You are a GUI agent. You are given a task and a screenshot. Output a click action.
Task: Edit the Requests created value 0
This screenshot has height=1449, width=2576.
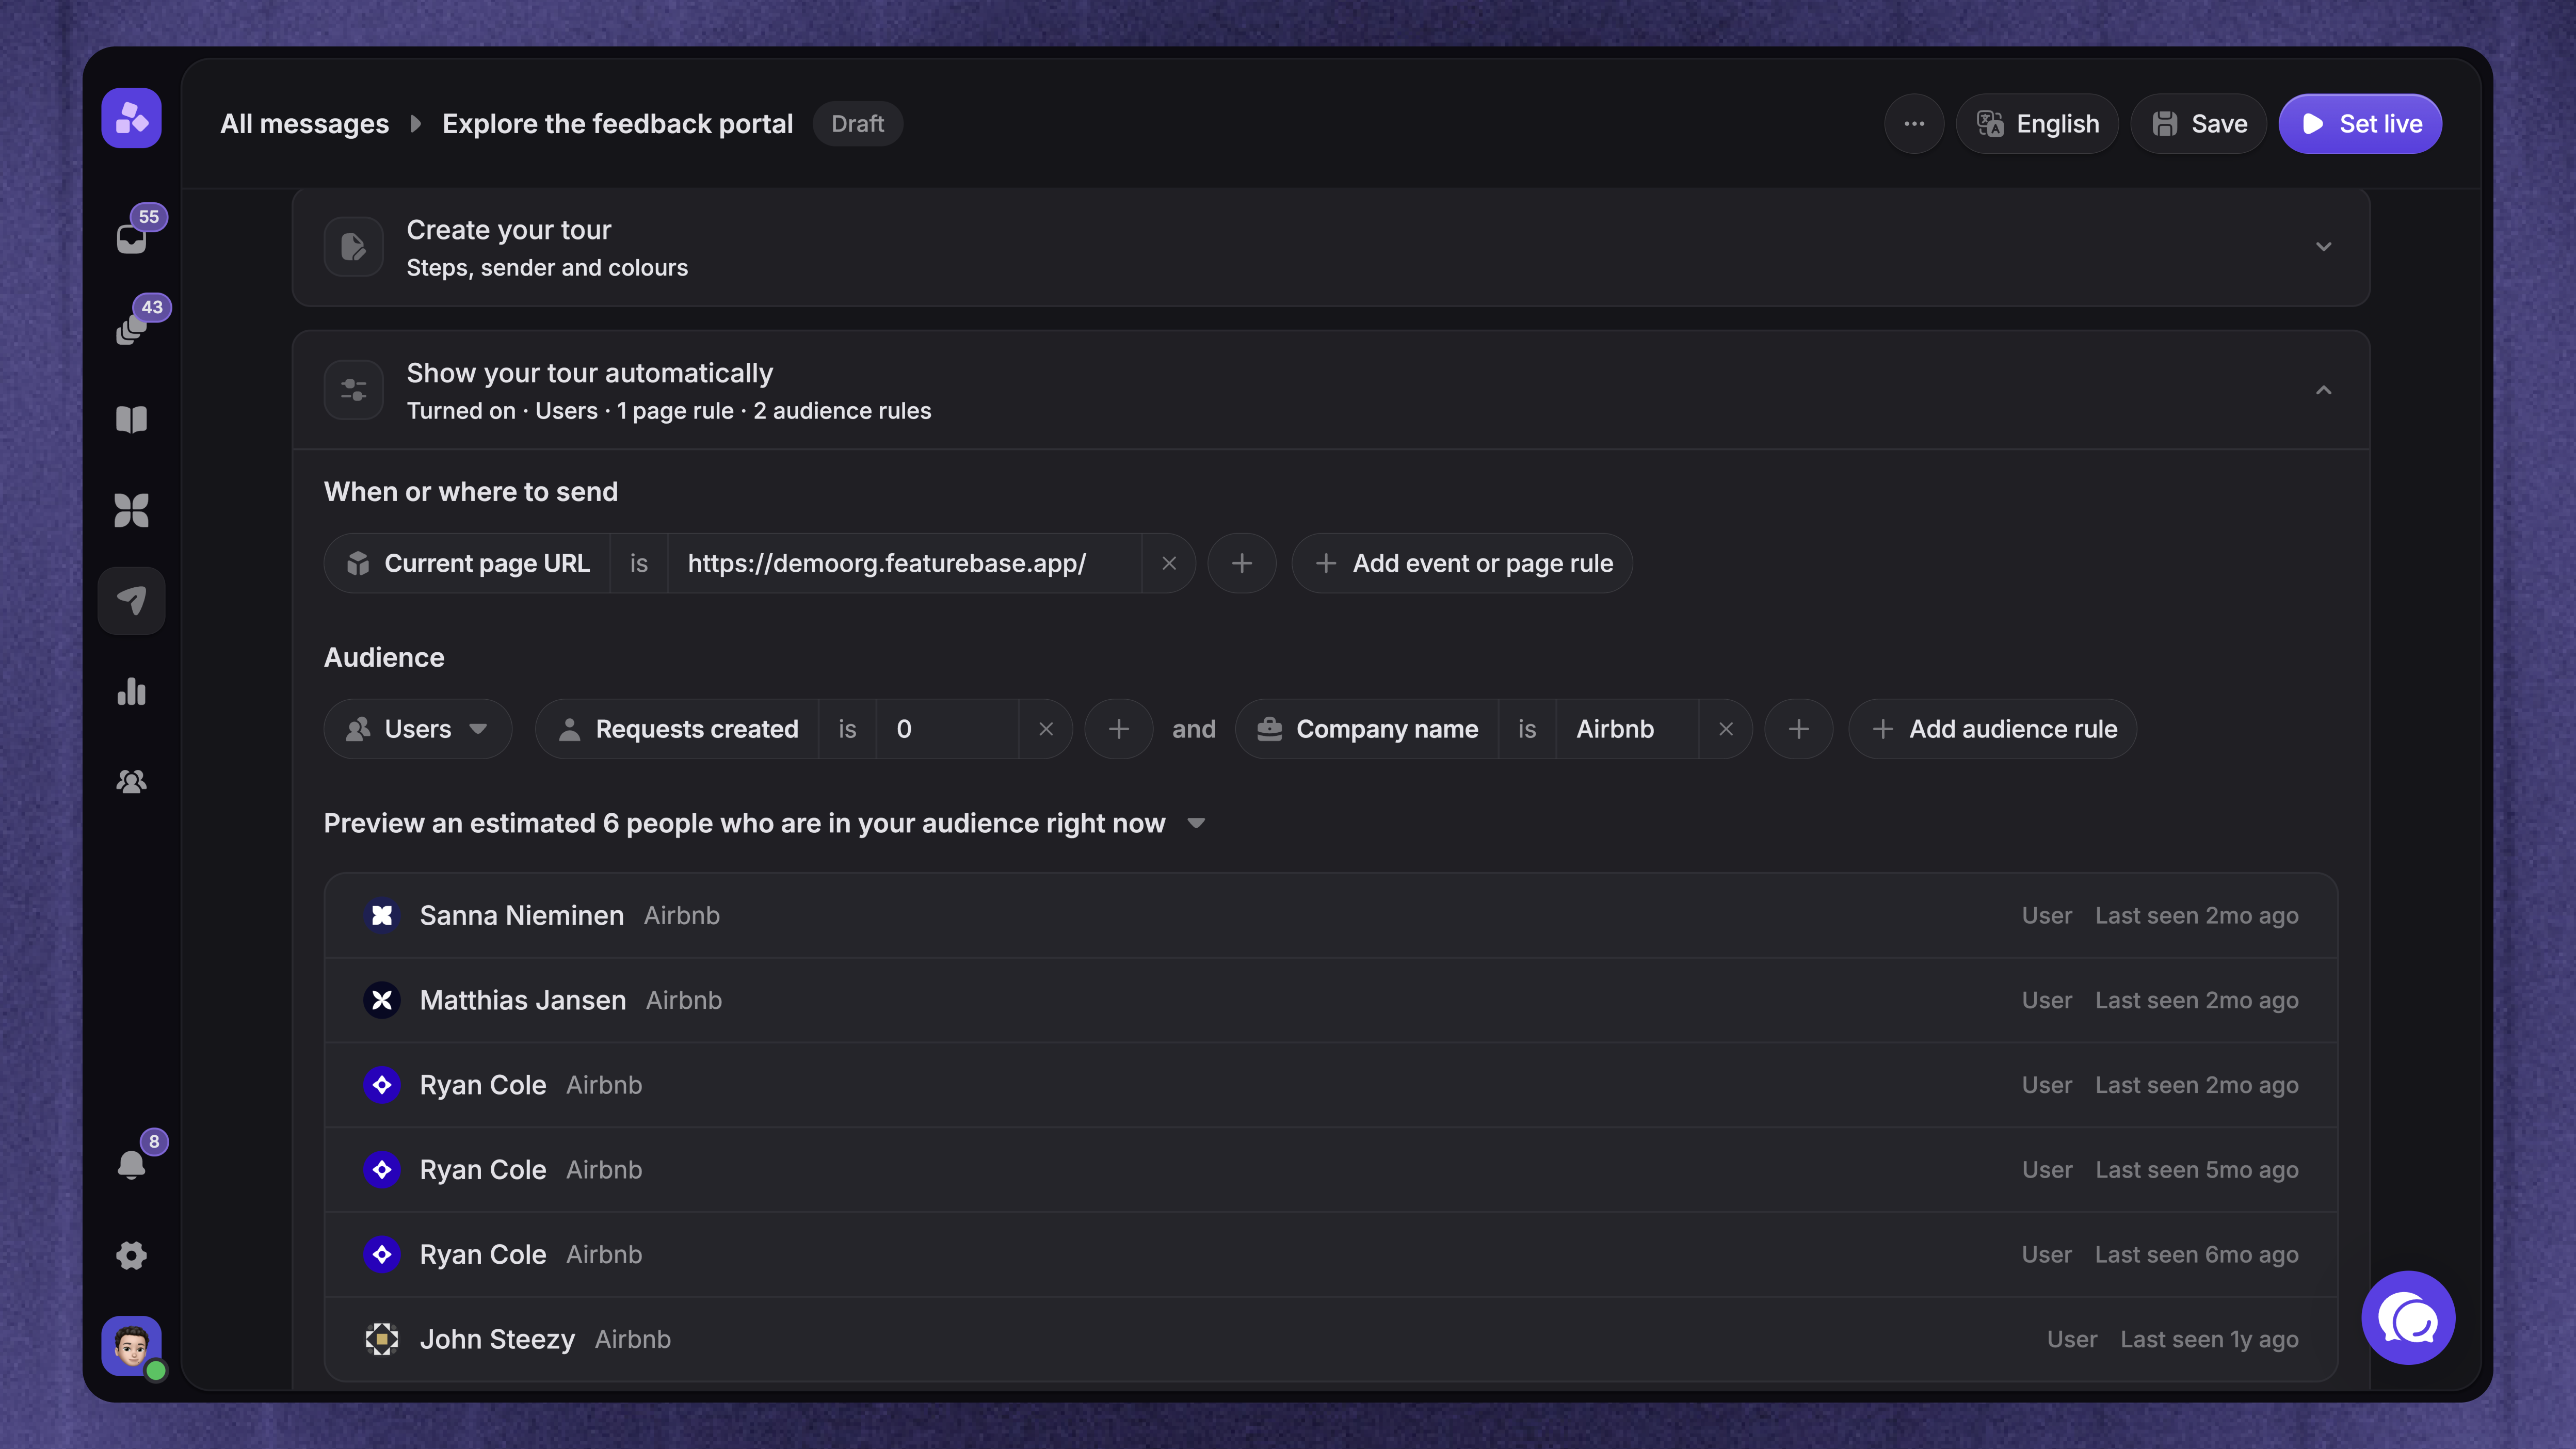[948, 729]
